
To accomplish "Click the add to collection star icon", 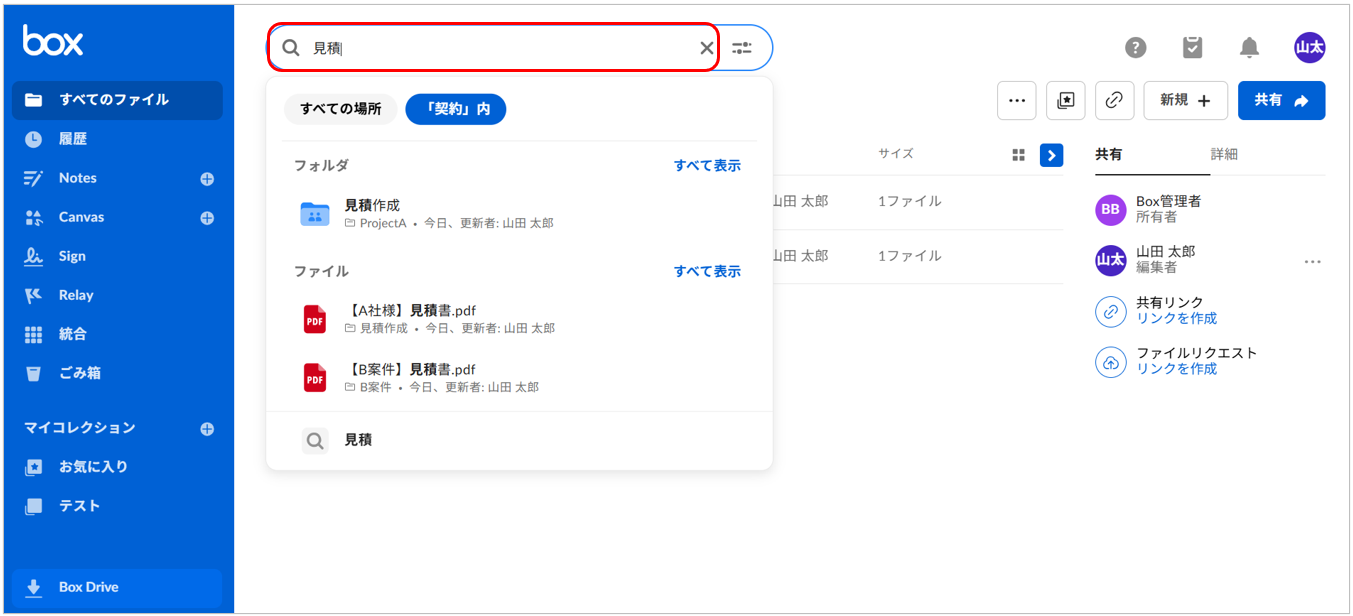I will coord(1065,101).
